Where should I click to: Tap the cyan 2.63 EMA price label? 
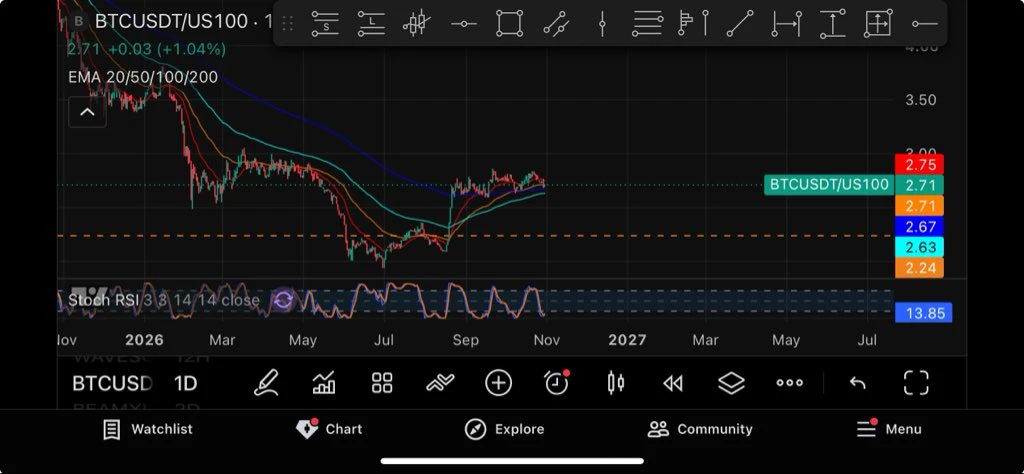[x=919, y=247]
